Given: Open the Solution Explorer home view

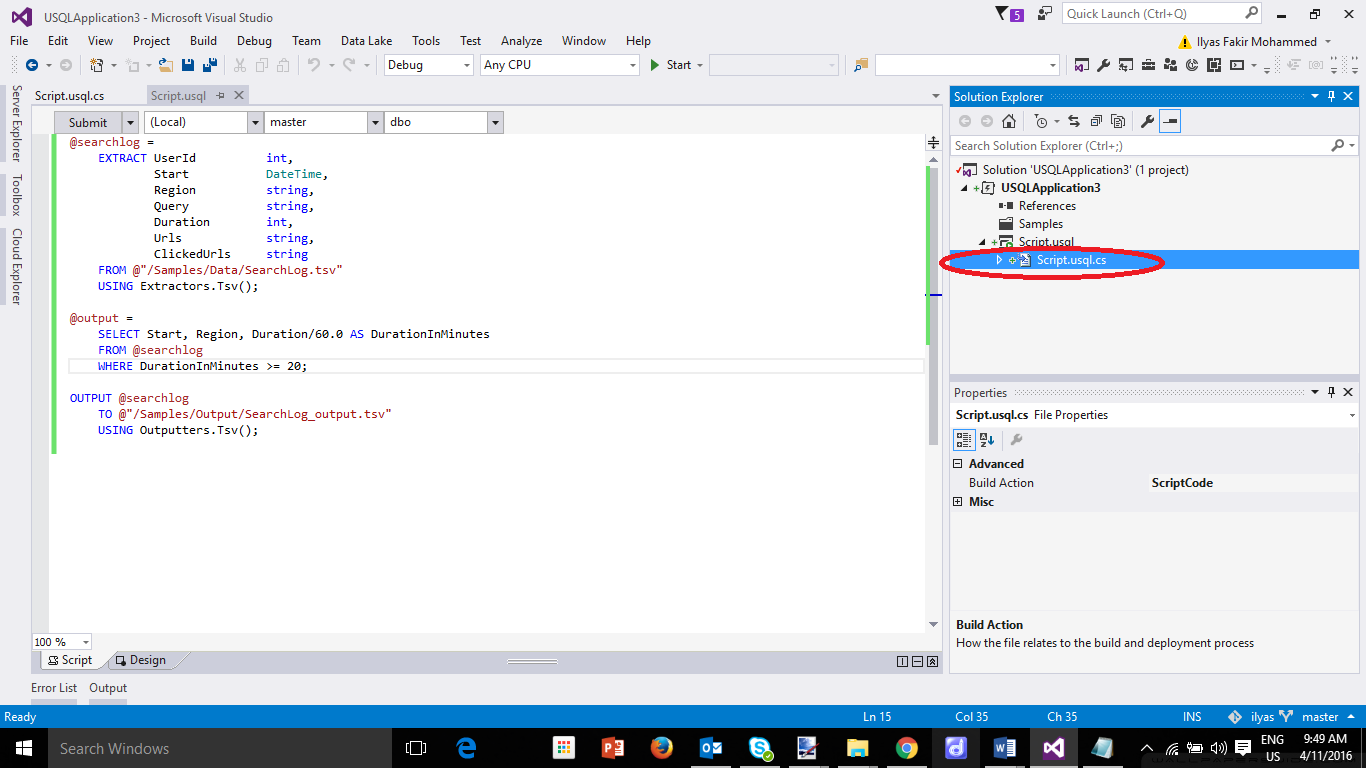Looking at the screenshot, I should 1009,121.
